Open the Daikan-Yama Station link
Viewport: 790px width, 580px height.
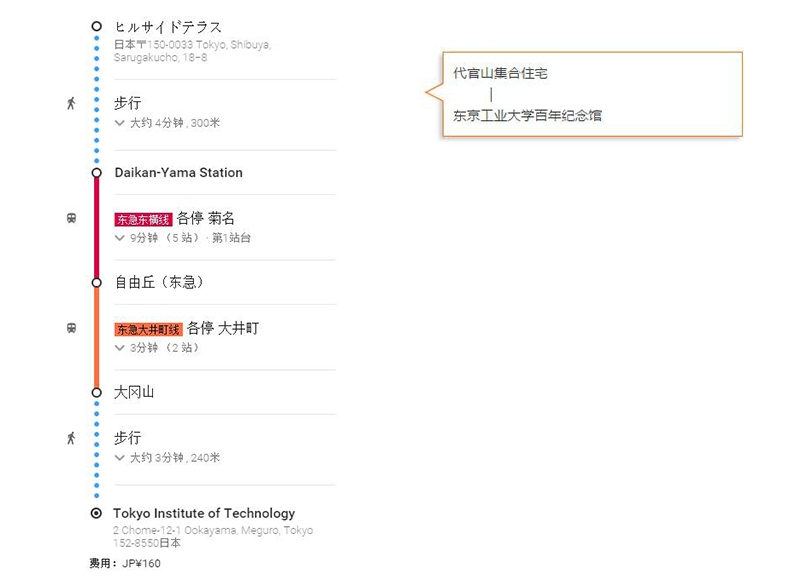[178, 173]
